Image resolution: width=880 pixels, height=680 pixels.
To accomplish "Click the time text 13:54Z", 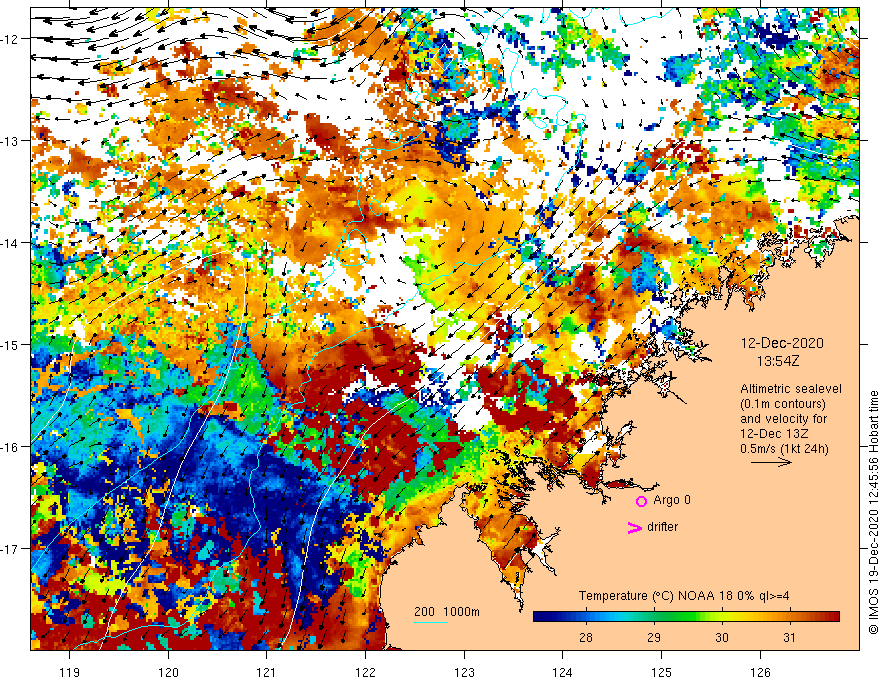I will click(778, 361).
